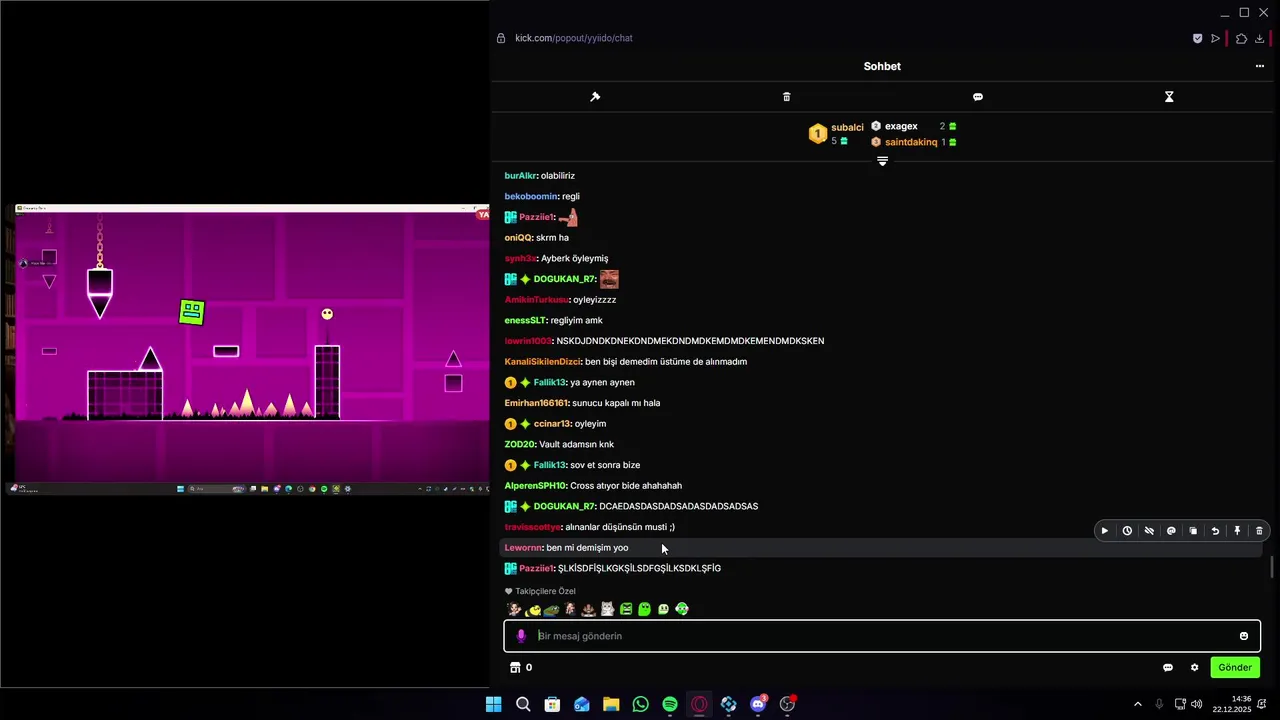1280x720 pixels.
Task: Click the clock timeout icon in message actions
Action: click(1127, 531)
